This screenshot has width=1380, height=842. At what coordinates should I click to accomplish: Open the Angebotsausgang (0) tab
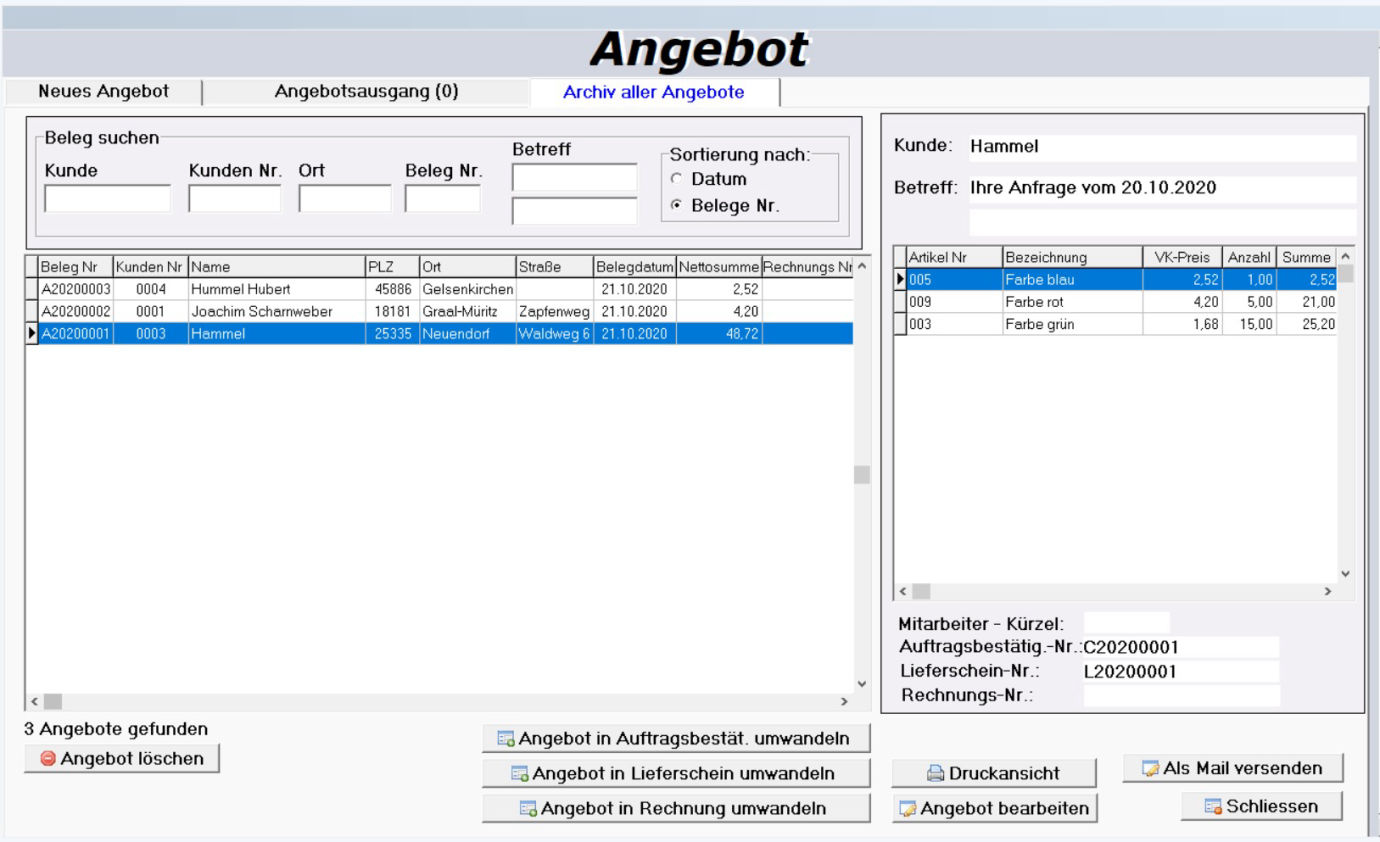click(x=366, y=92)
